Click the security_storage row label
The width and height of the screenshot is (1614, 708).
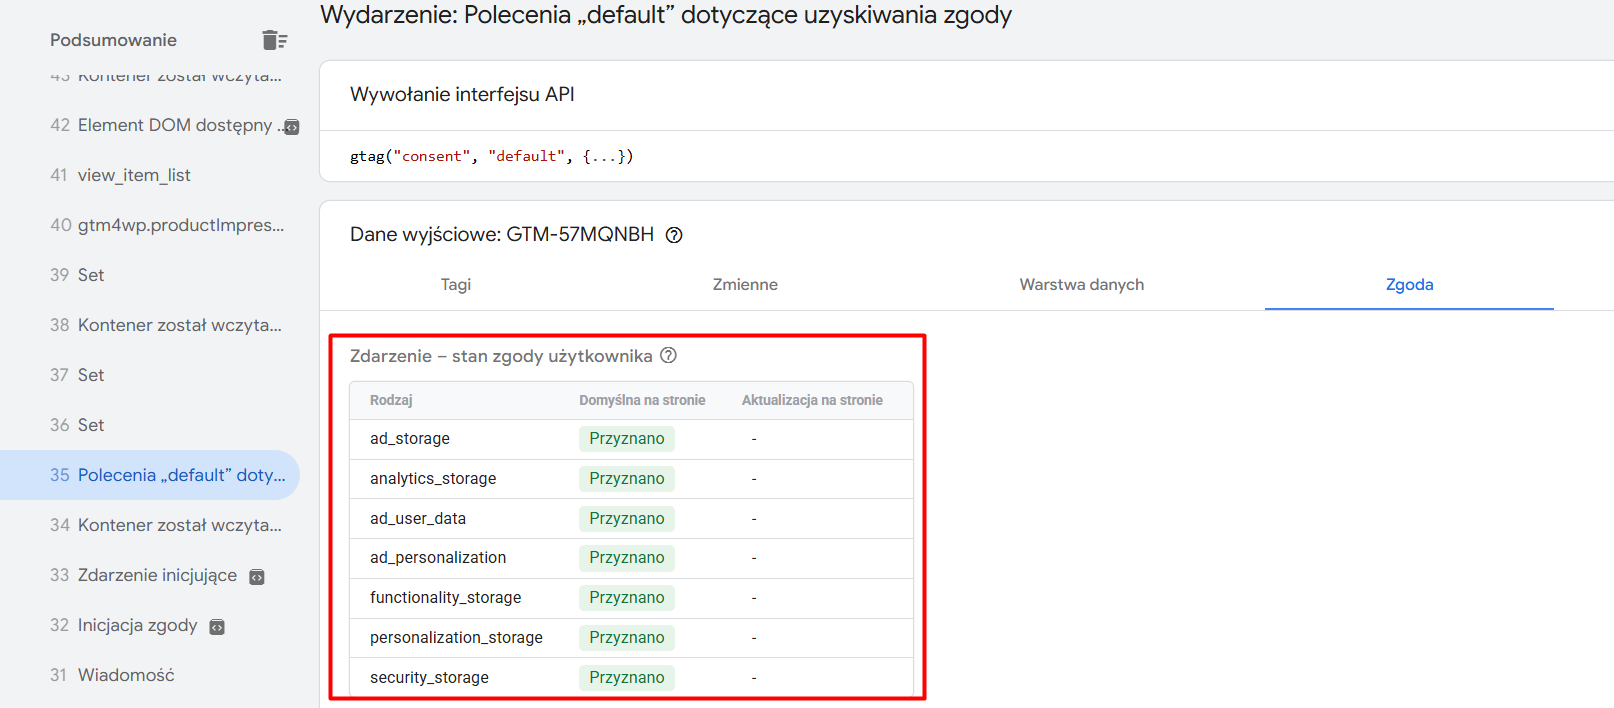(429, 677)
